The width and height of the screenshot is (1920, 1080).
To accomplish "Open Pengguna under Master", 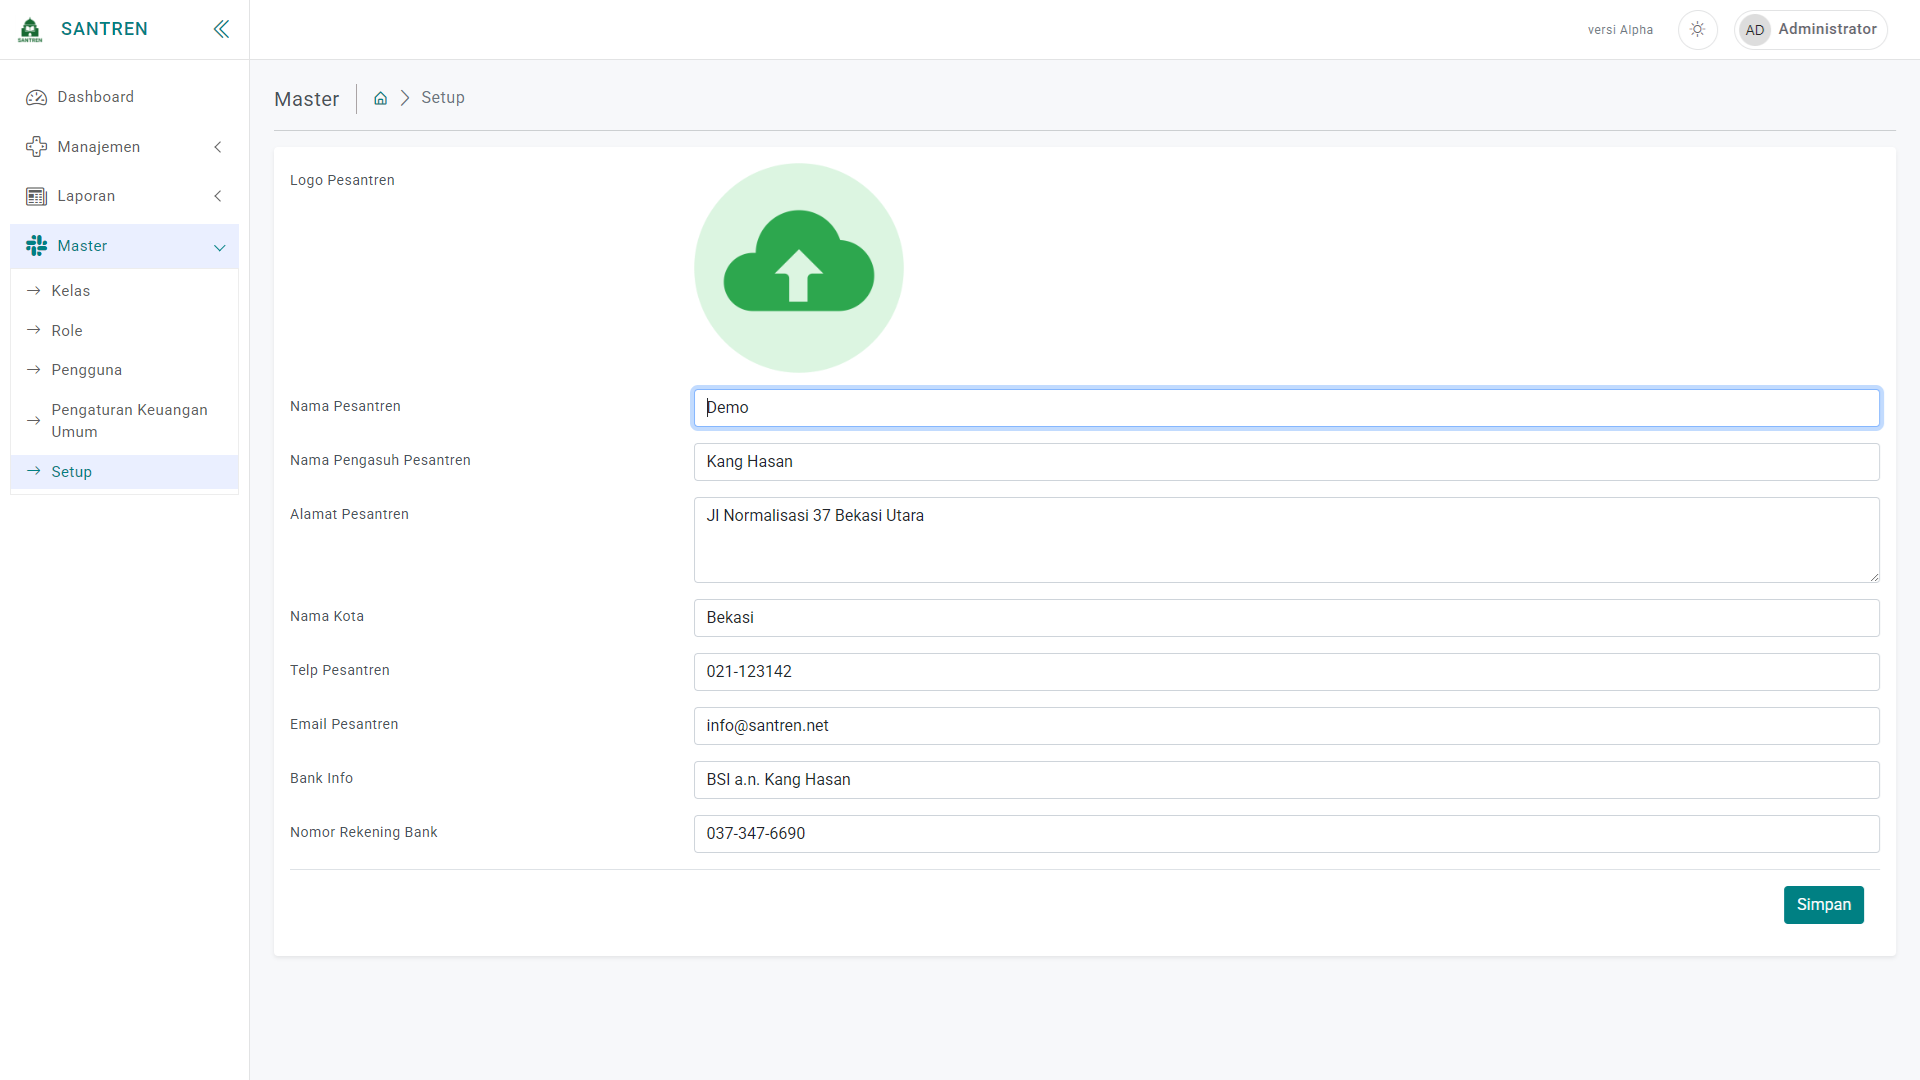I will [x=125, y=370].
